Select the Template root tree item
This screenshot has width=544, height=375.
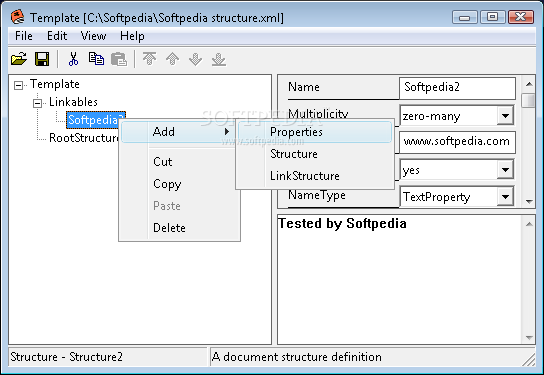pyautogui.click(x=54, y=84)
